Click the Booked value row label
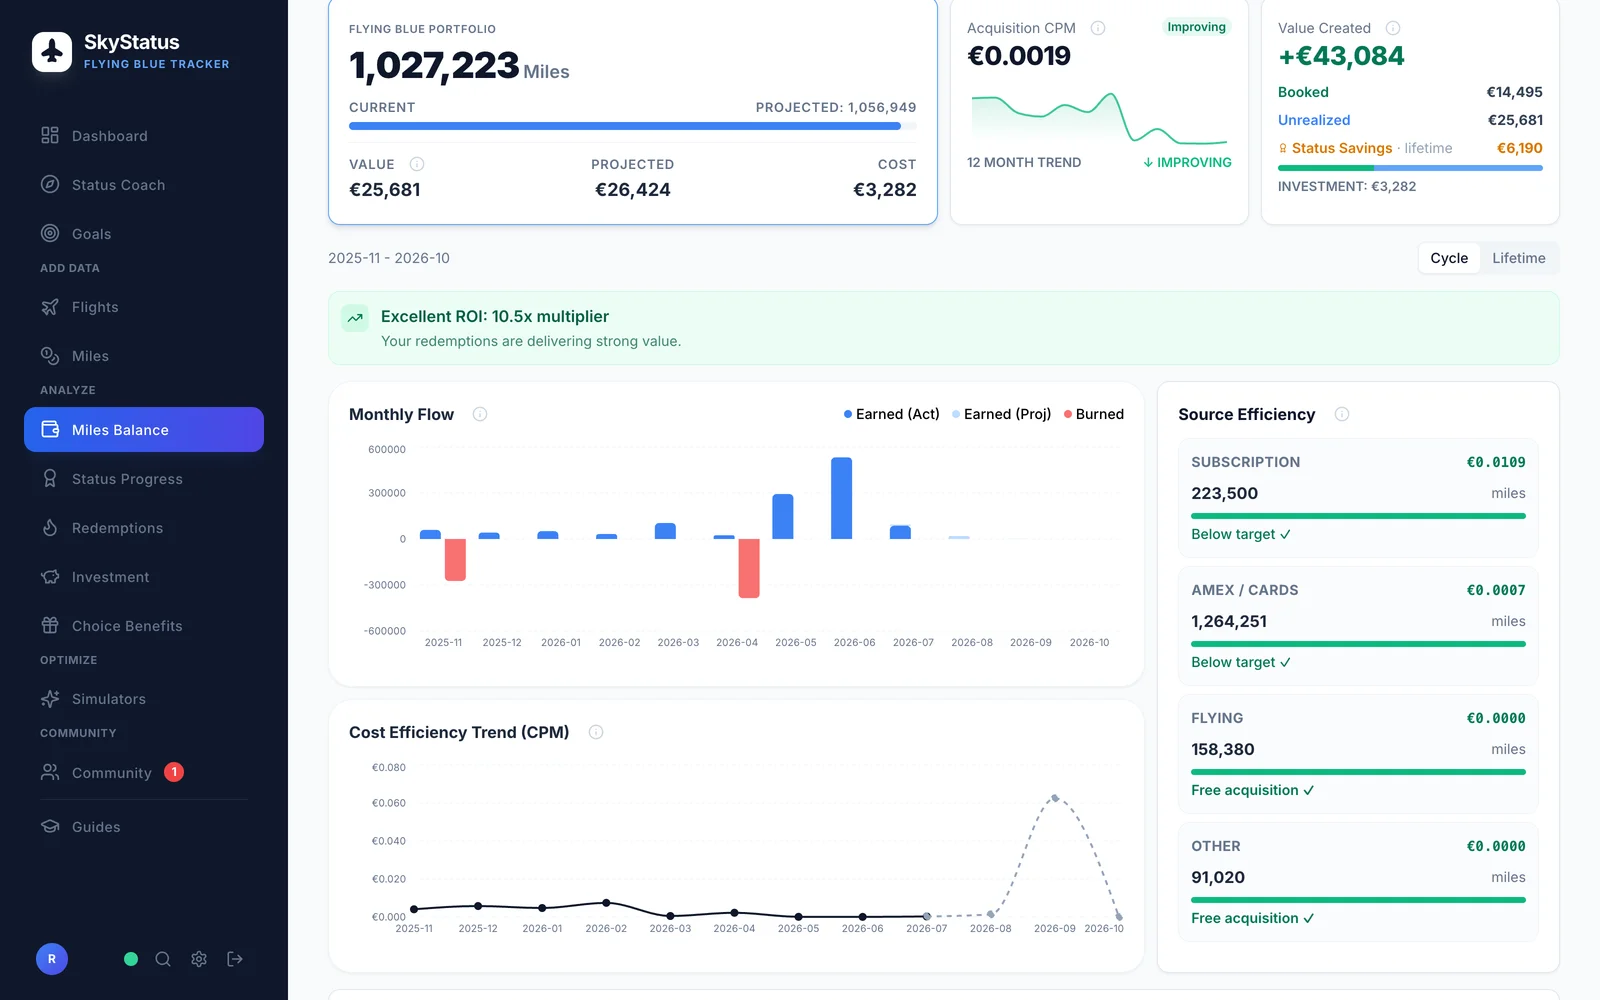This screenshot has width=1600, height=1000. (1303, 92)
